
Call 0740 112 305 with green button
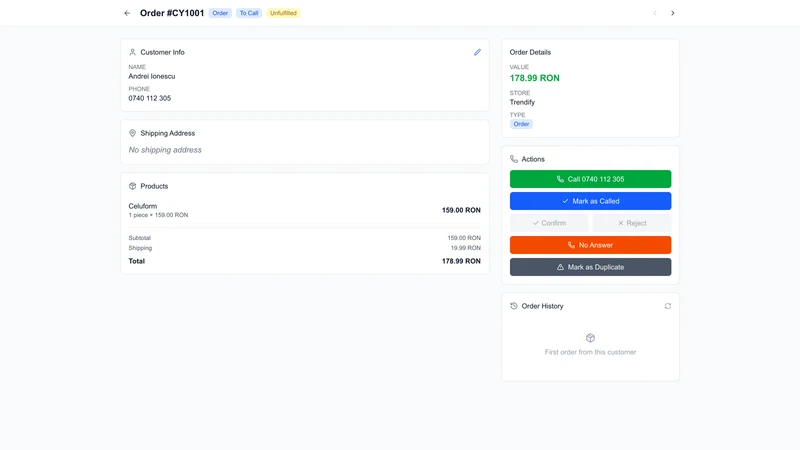(590, 179)
